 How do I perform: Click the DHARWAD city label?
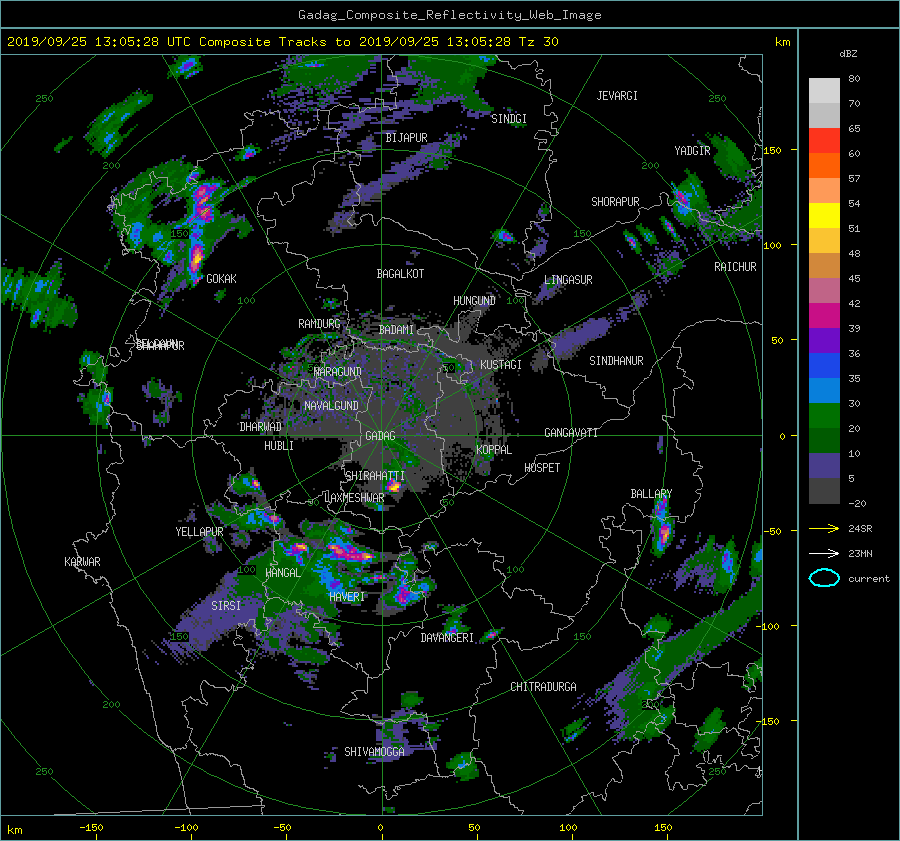pos(261,427)
